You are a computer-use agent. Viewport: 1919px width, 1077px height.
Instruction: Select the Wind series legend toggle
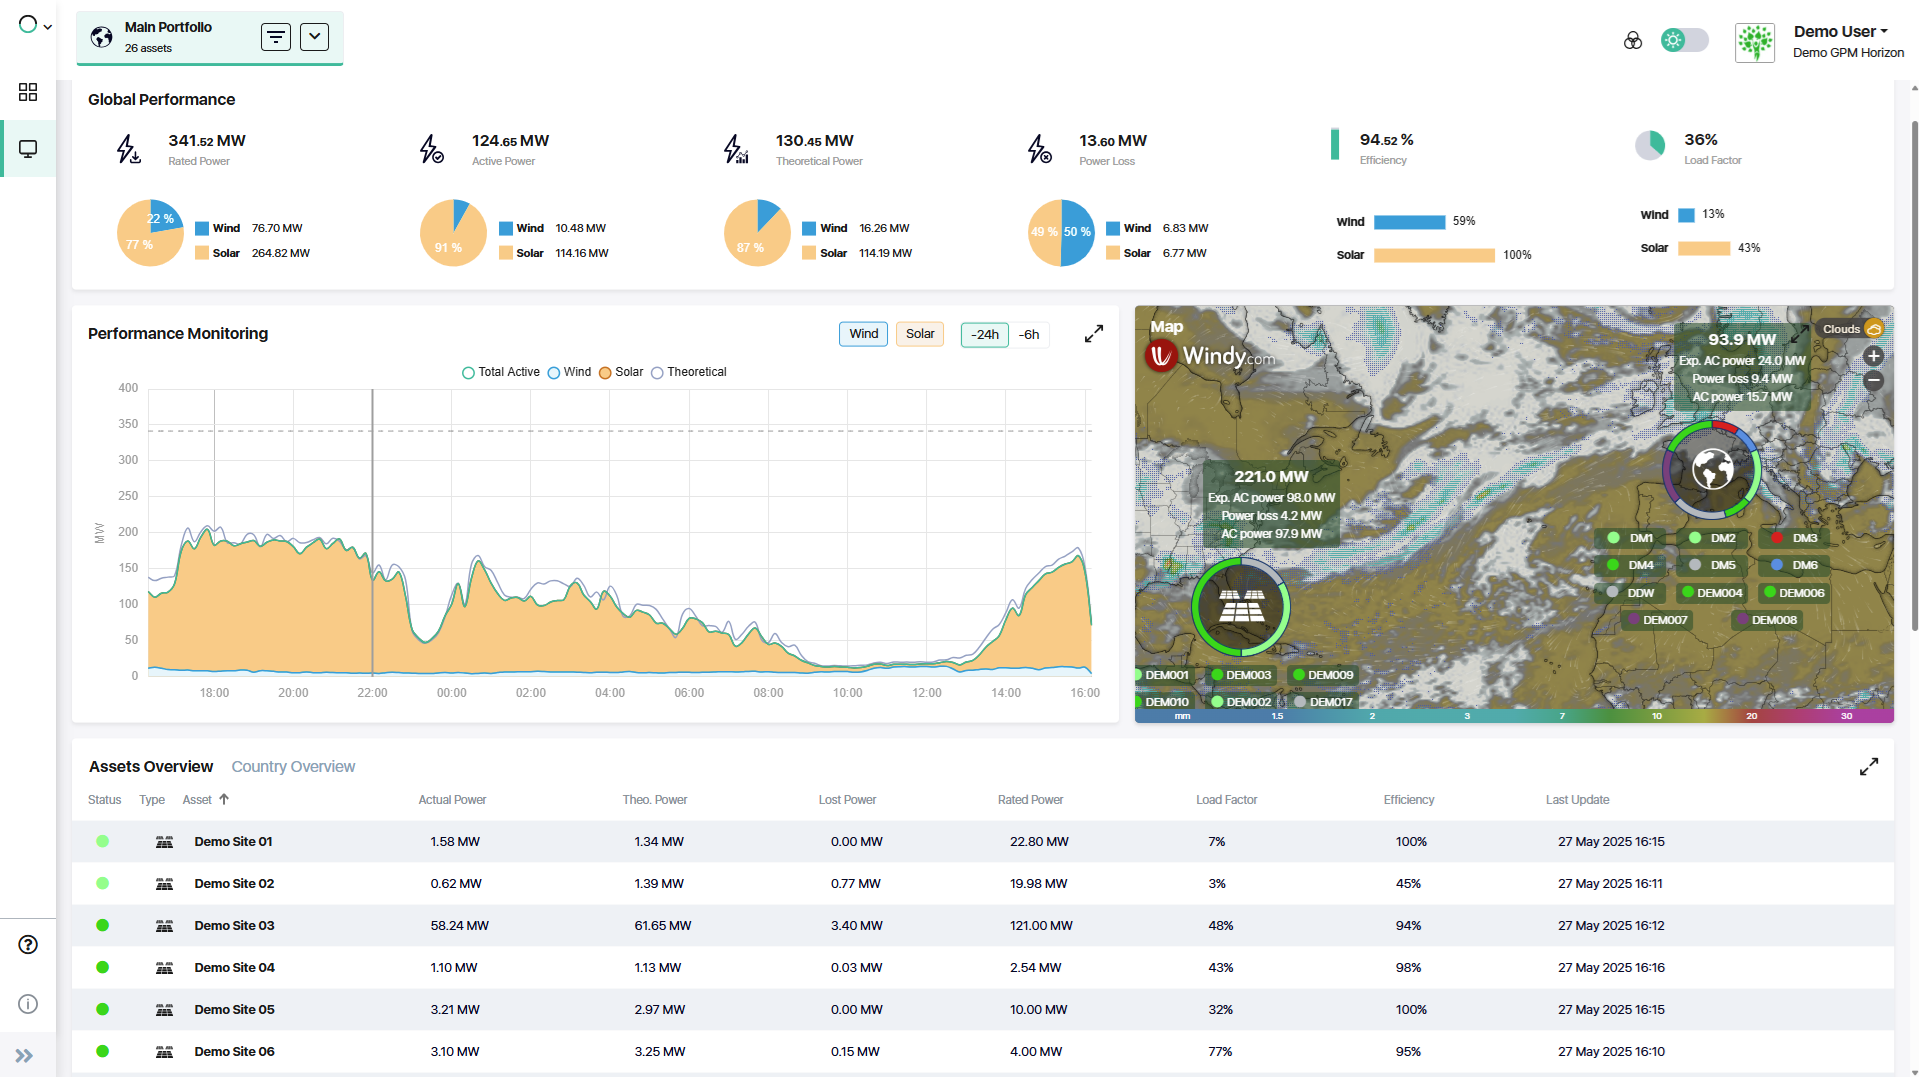pyautogui.click(x=568, y=372)
